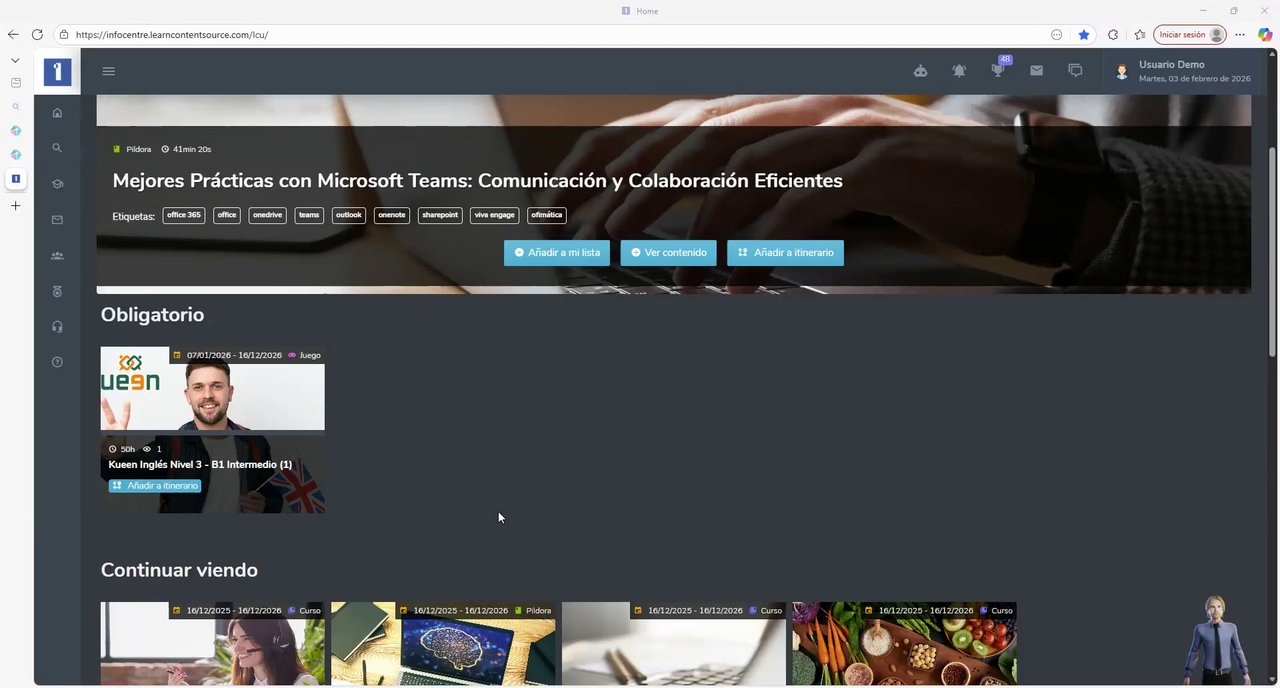The width and height of the screenshot is (1280, 688).
Task: Collapse vertical tabs chevron at top
Action: click(15, 60)
